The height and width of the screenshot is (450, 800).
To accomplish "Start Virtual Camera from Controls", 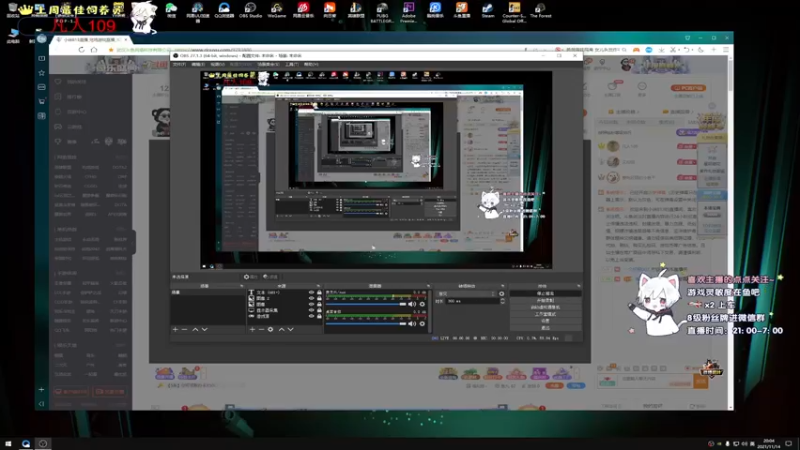I will (x=545, y=307).
